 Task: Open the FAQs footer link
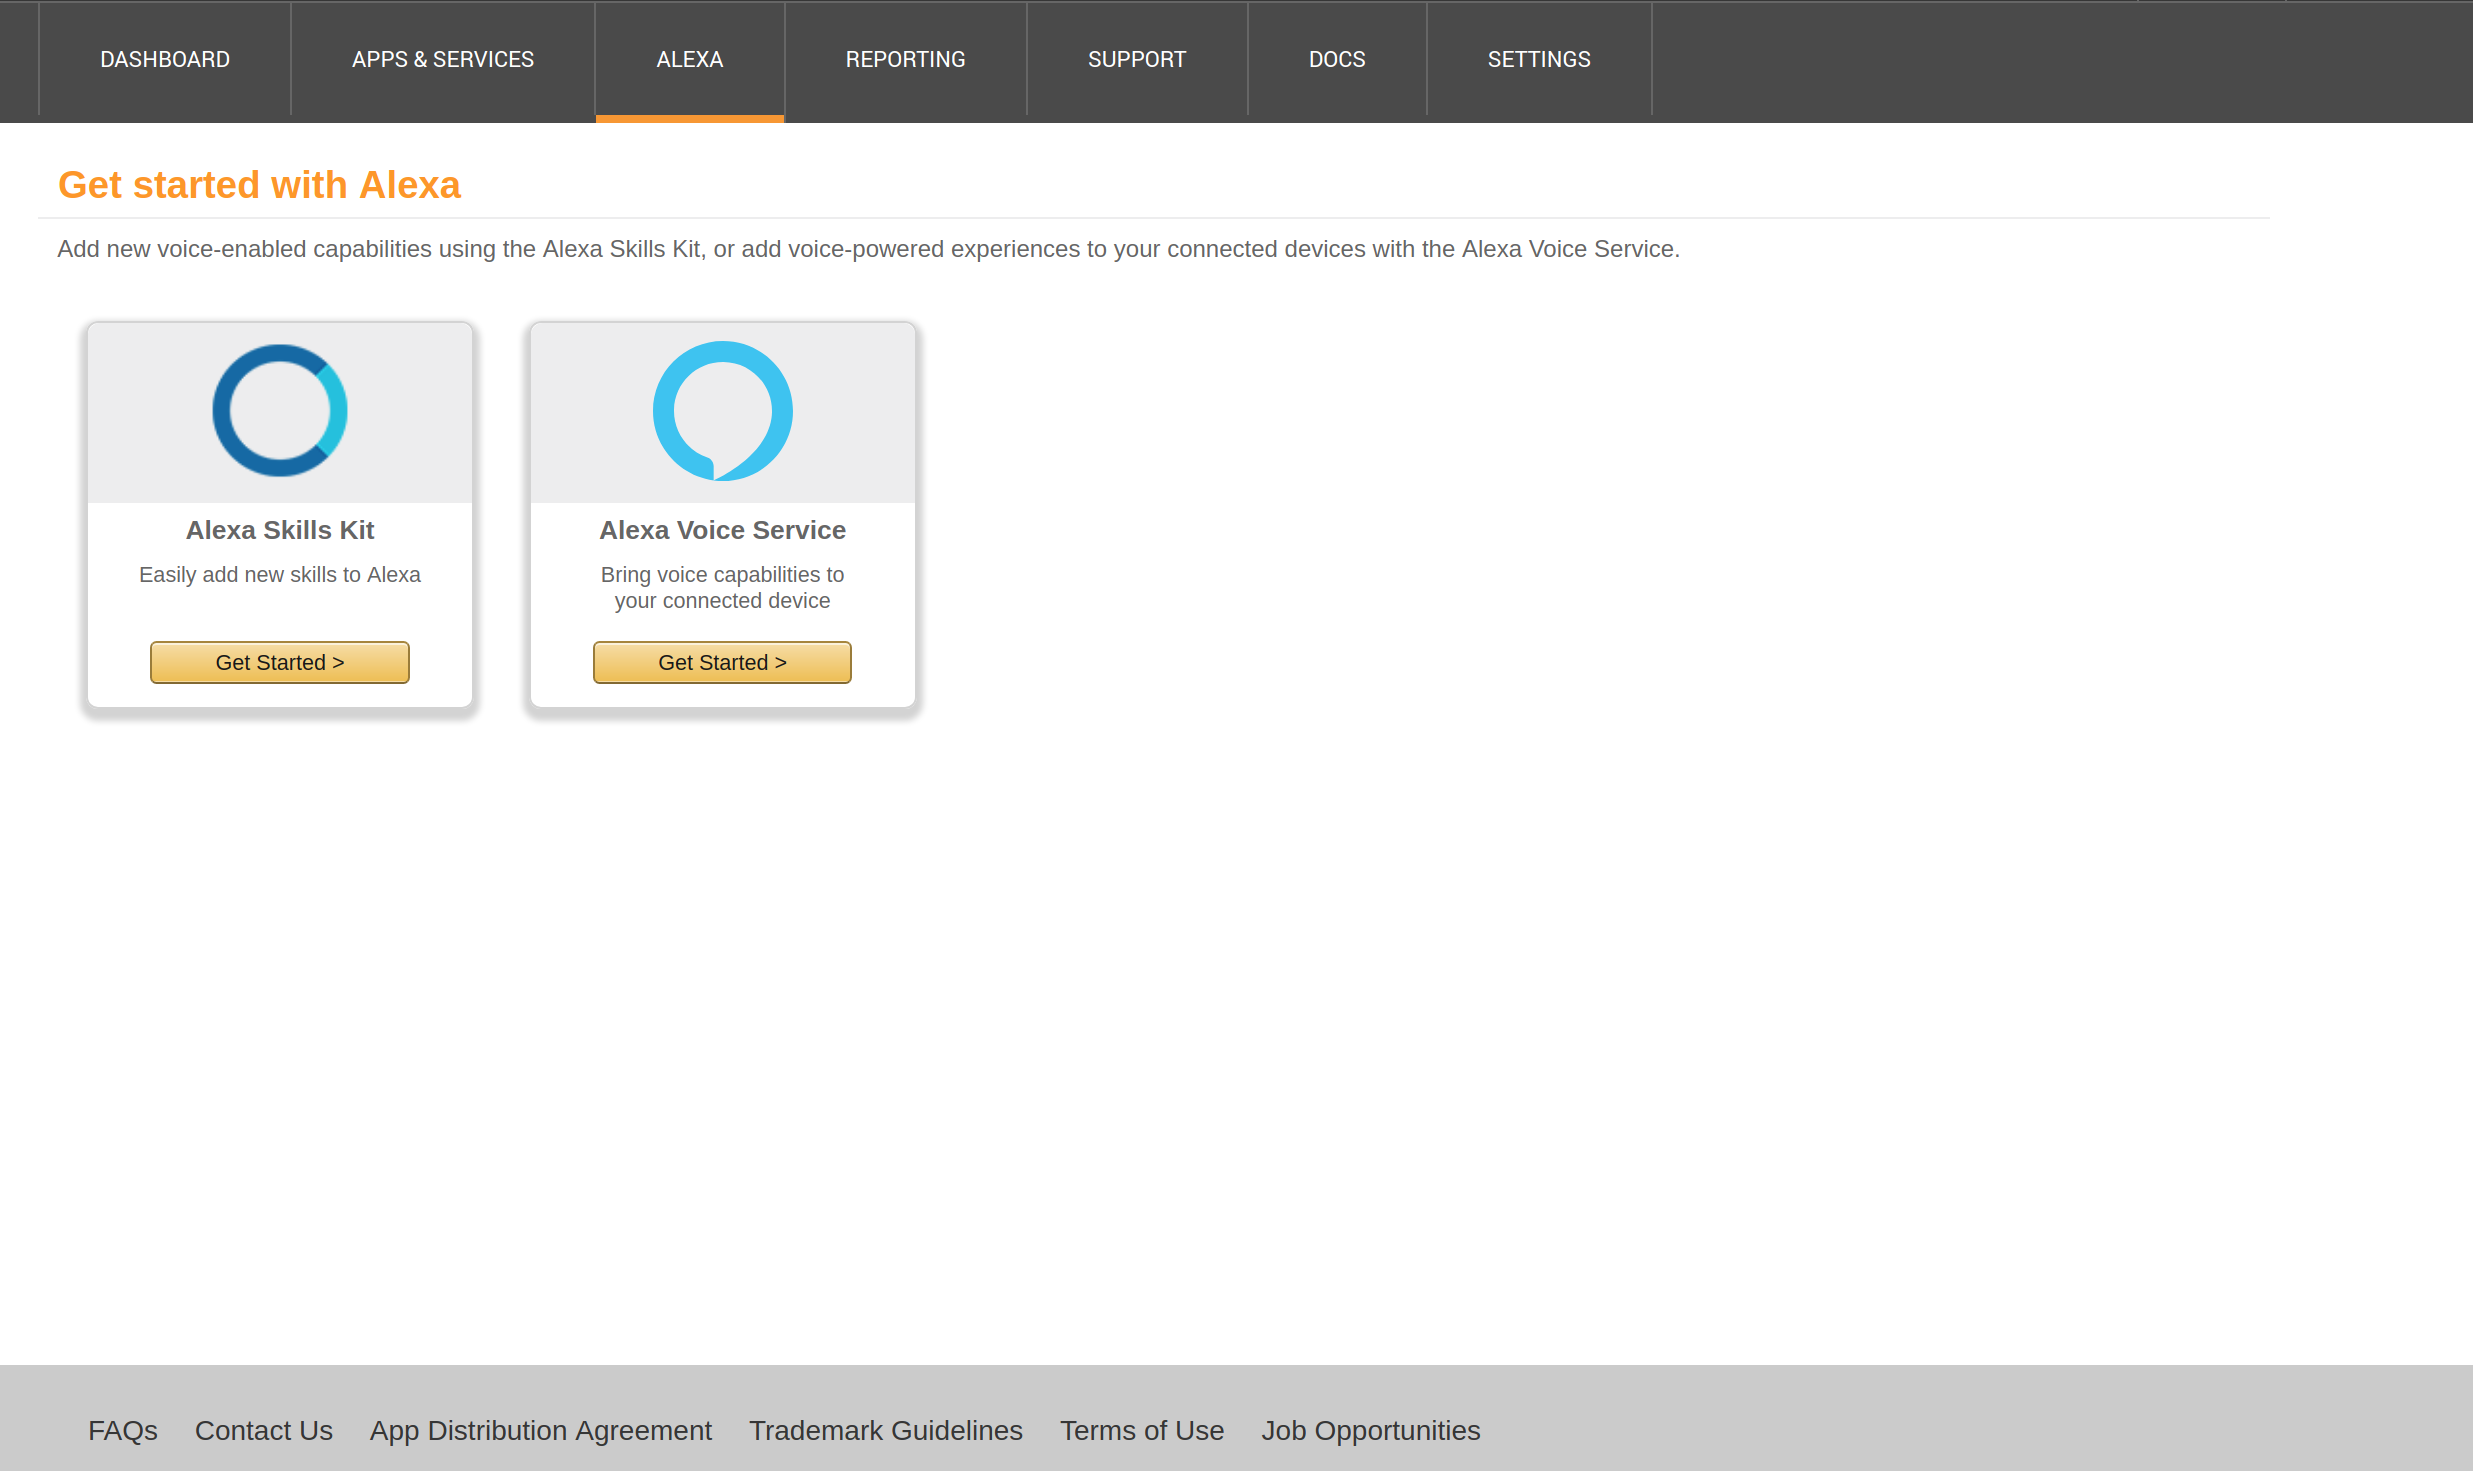click(123, 1430)
